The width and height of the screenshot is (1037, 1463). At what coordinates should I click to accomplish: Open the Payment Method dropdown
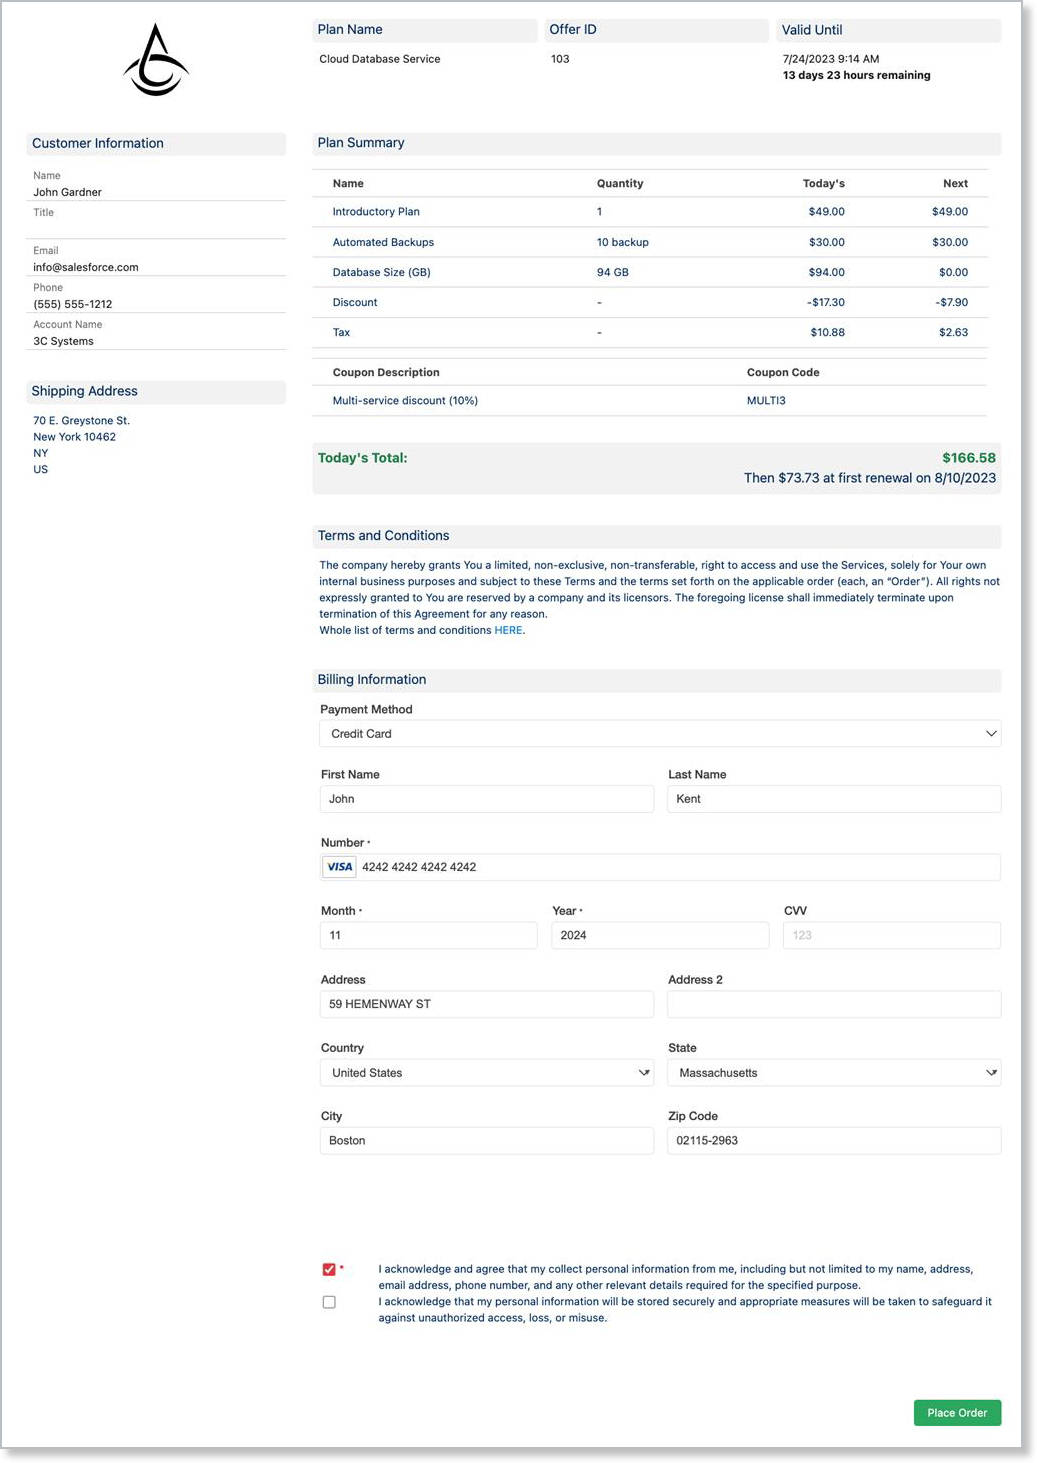click(x=660, y=733)
